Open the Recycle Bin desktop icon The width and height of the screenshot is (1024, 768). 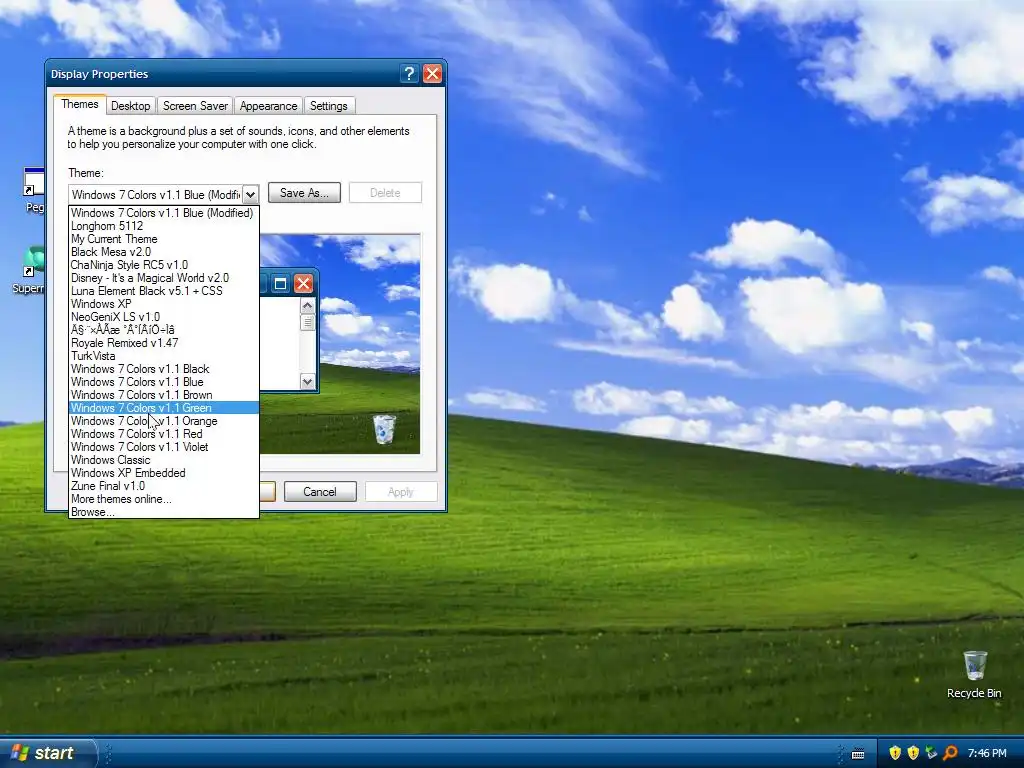click(974, 675)
